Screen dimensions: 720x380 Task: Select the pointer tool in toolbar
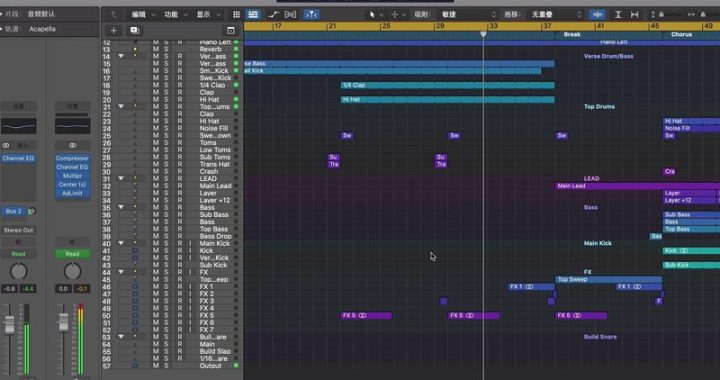tap(372, 15)
